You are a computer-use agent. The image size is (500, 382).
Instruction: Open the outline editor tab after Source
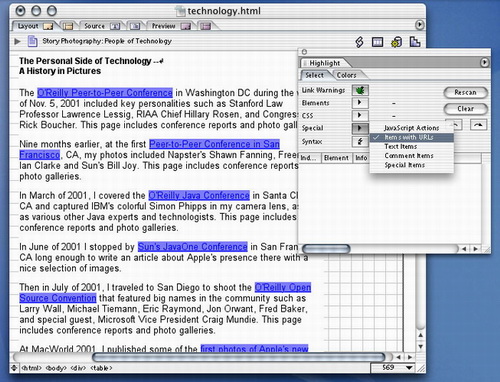135,26
